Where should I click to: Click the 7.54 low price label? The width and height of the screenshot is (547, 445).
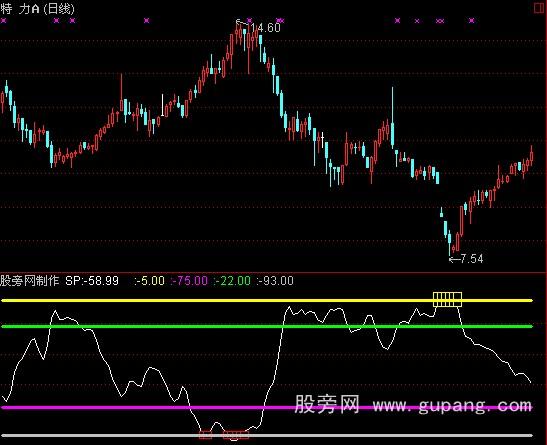click(x=471, y=259)
